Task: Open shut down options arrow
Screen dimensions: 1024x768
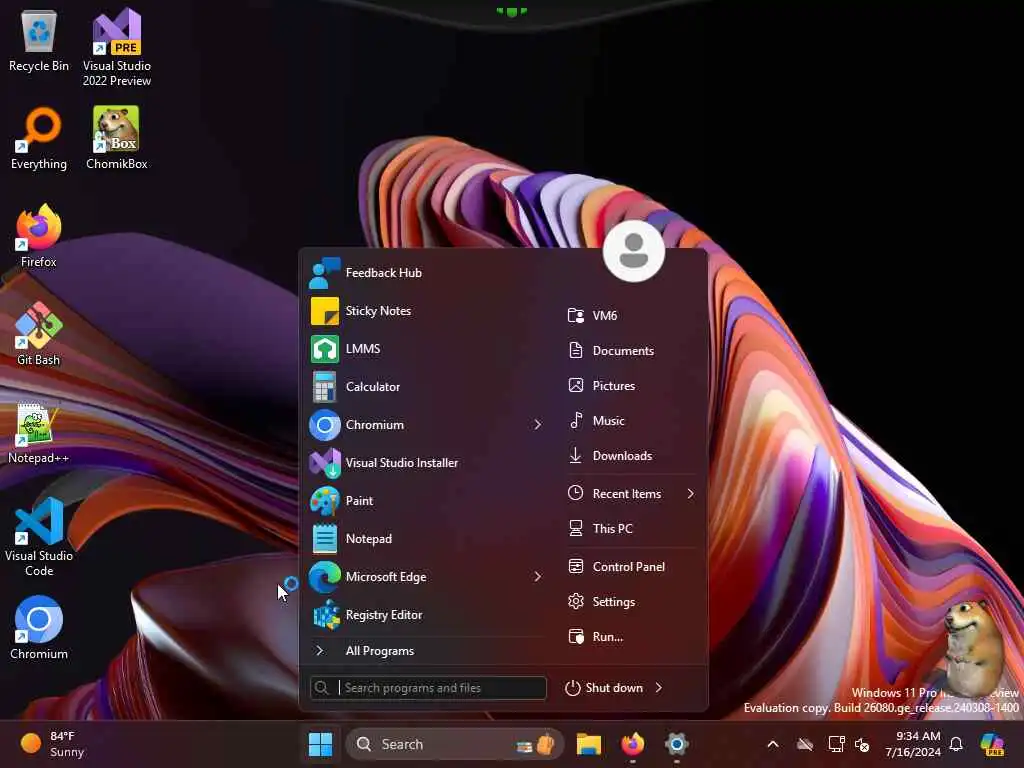Action: click(x=659, y=688)
